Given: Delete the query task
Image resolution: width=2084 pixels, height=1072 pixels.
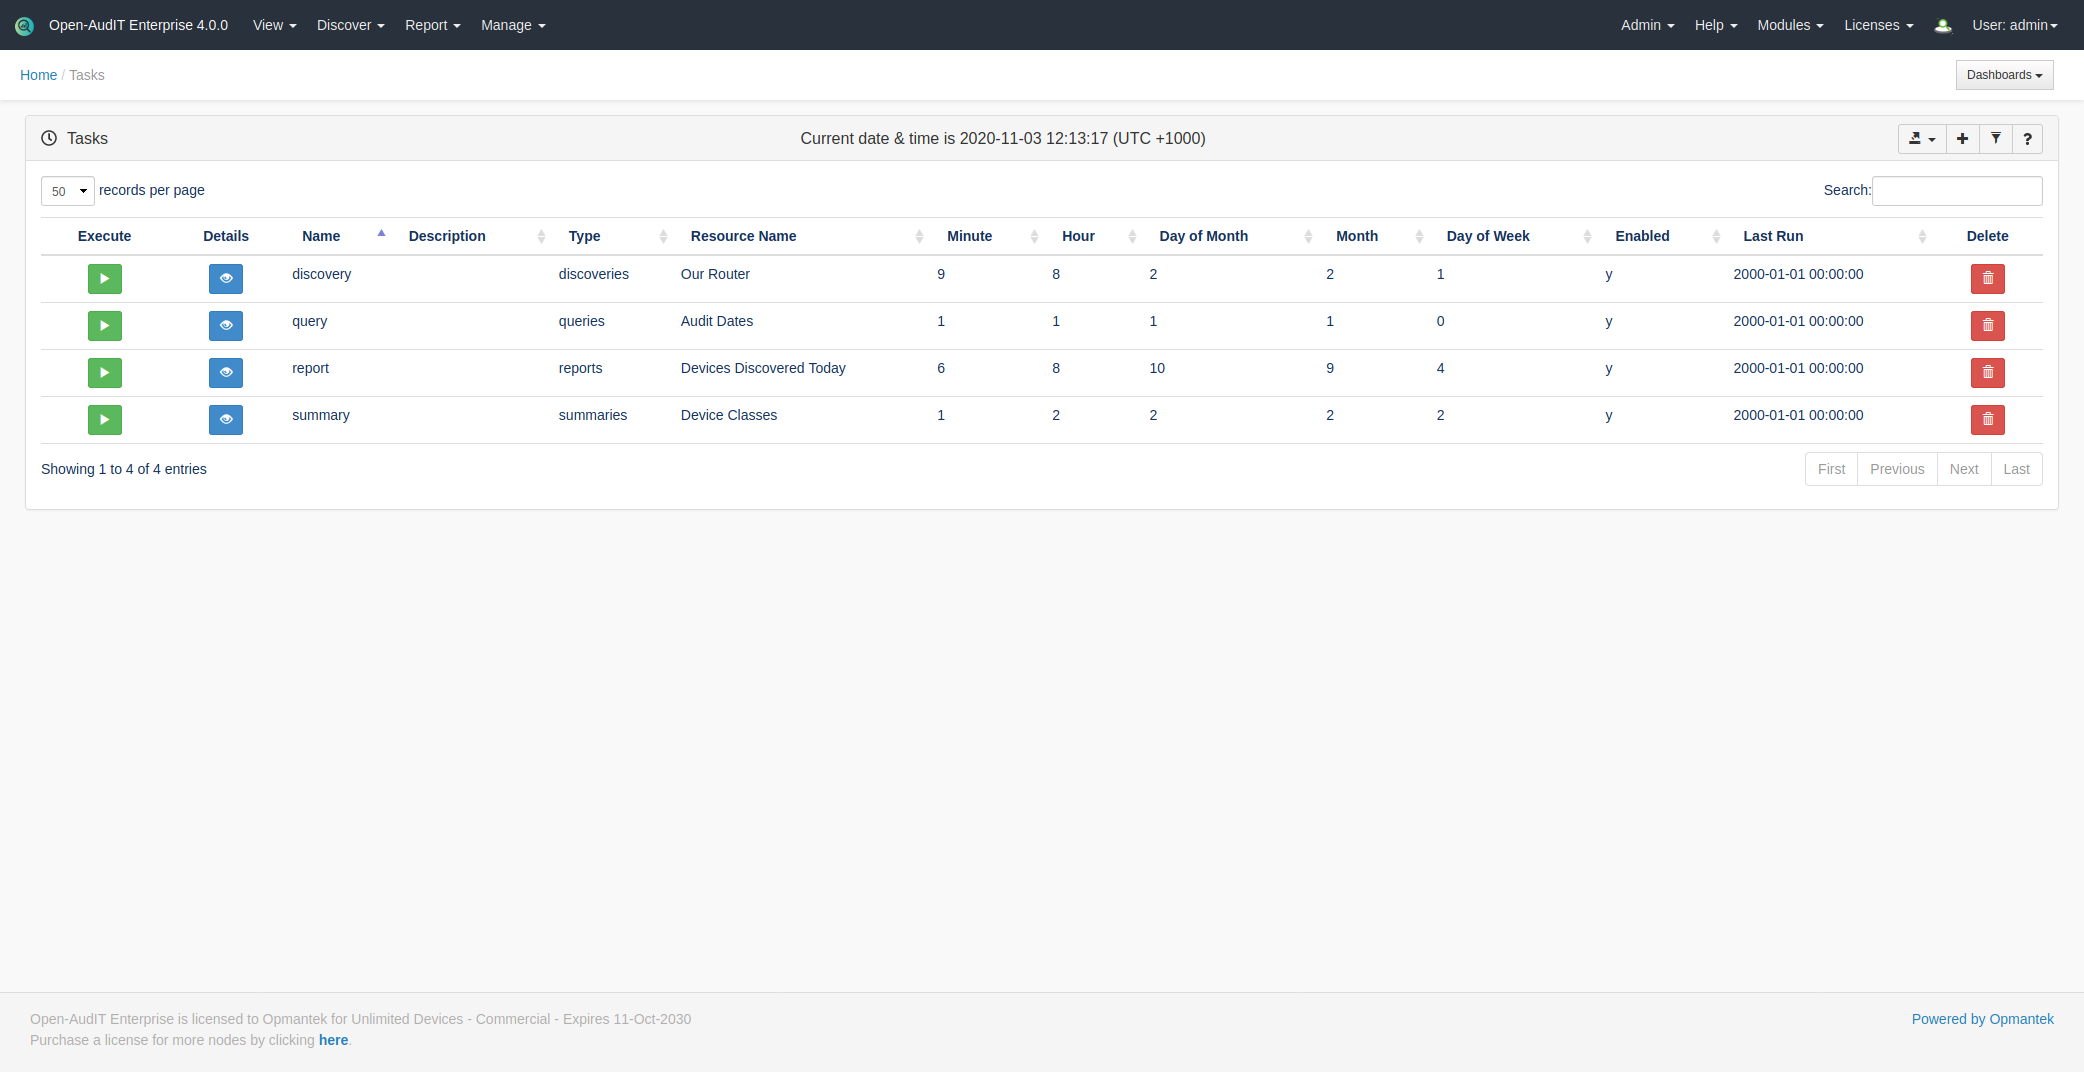Looking at the screenshot, I should point(1987,326).
